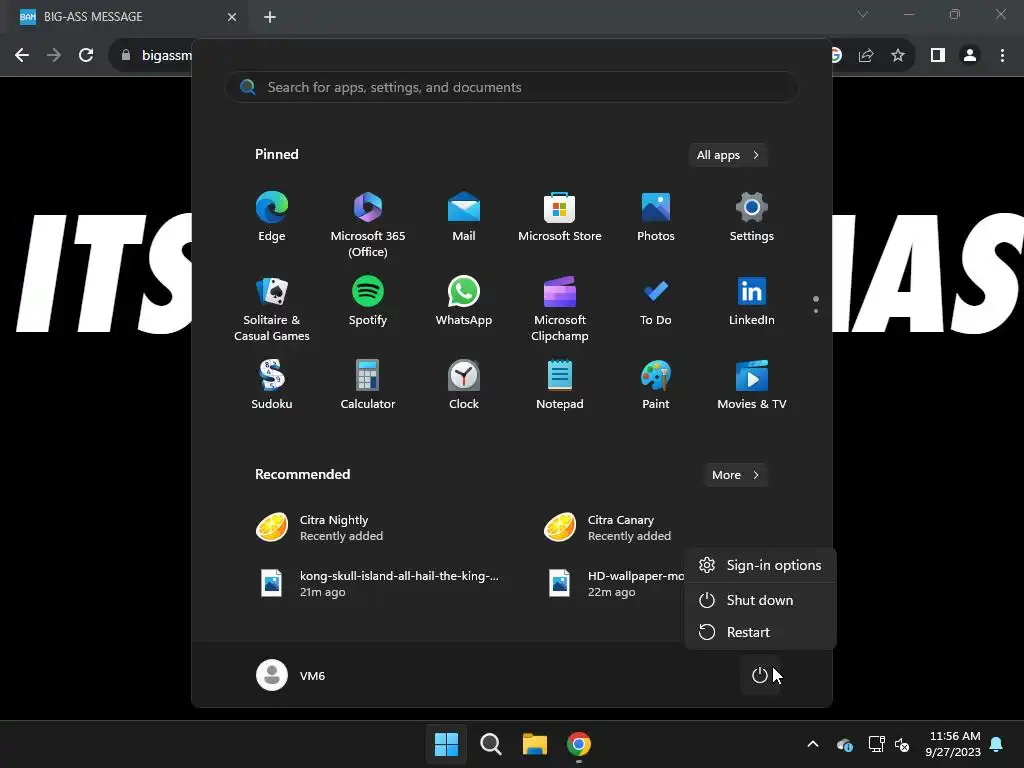Viewport: 1024px width, 768px height.
Task: Toggle Chrome side panel
Action: [x=938, y=56]
